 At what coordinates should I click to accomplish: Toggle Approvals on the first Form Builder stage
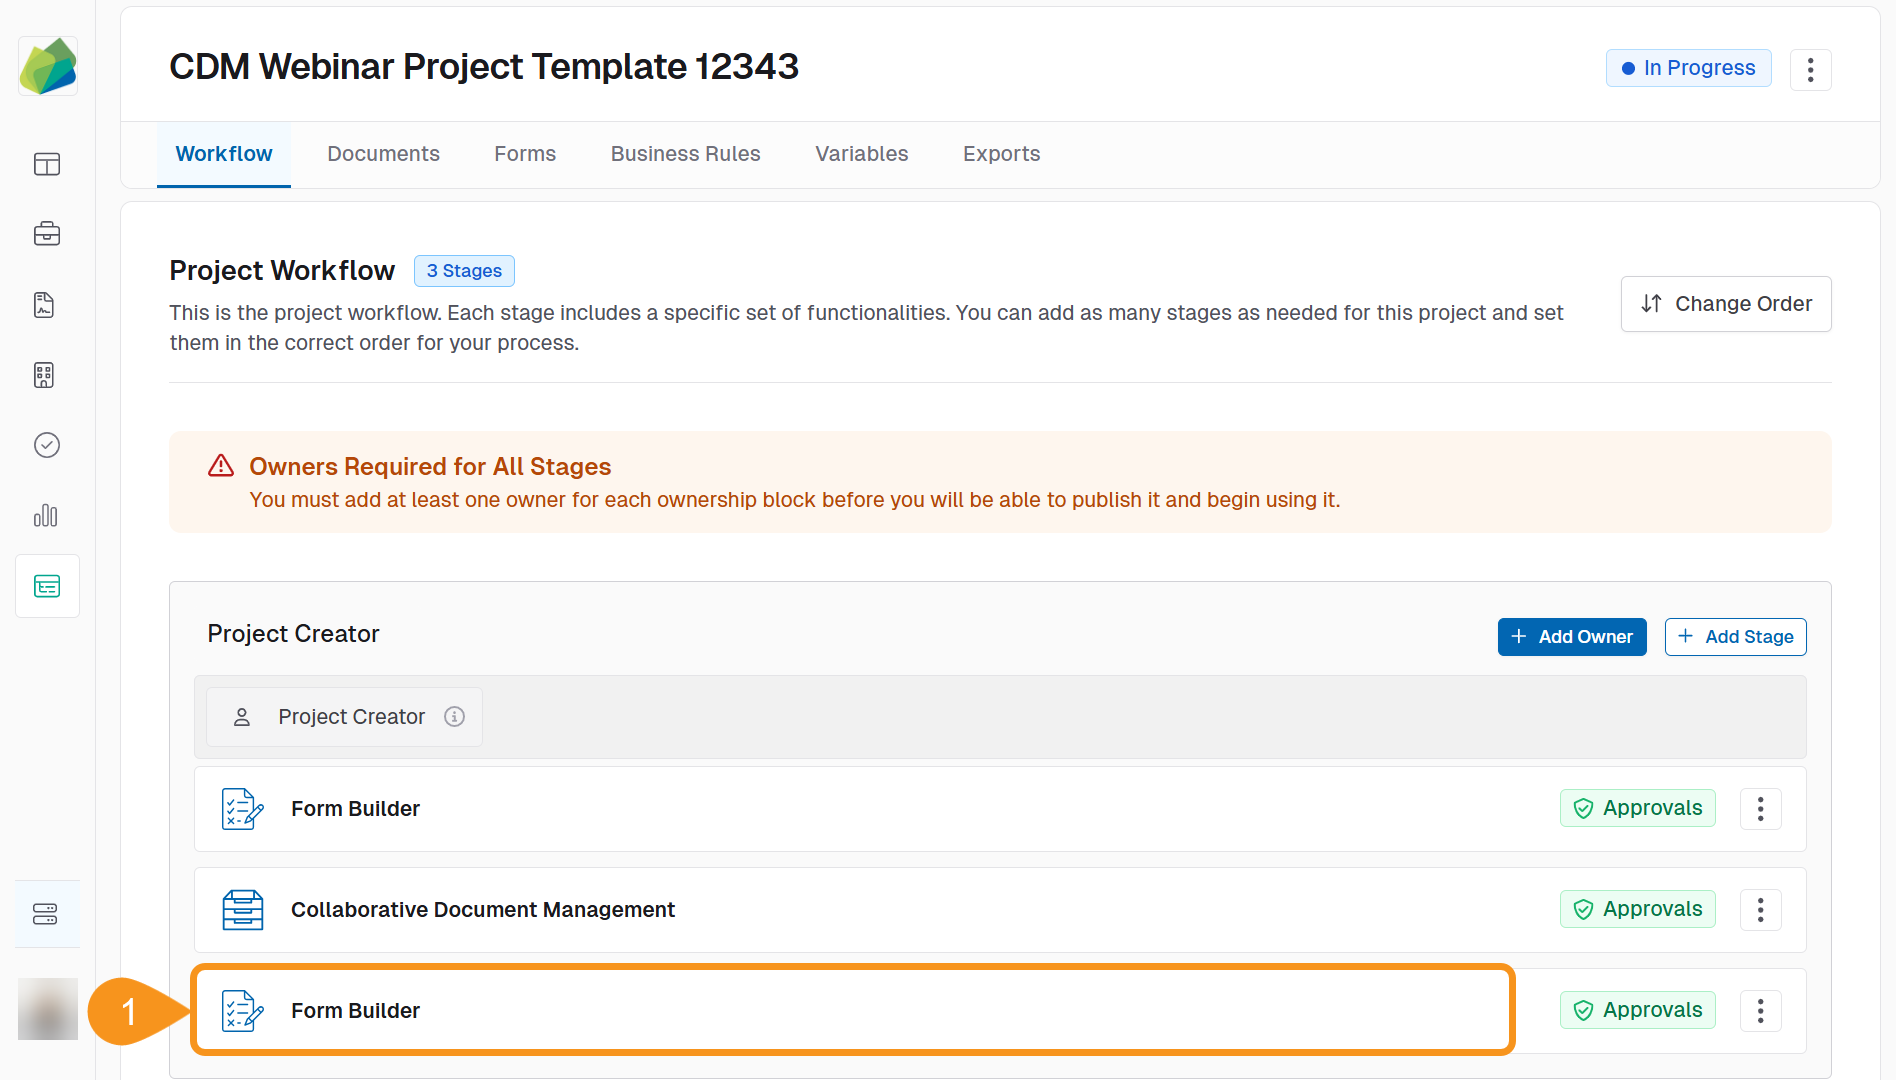coord(1637,808)
